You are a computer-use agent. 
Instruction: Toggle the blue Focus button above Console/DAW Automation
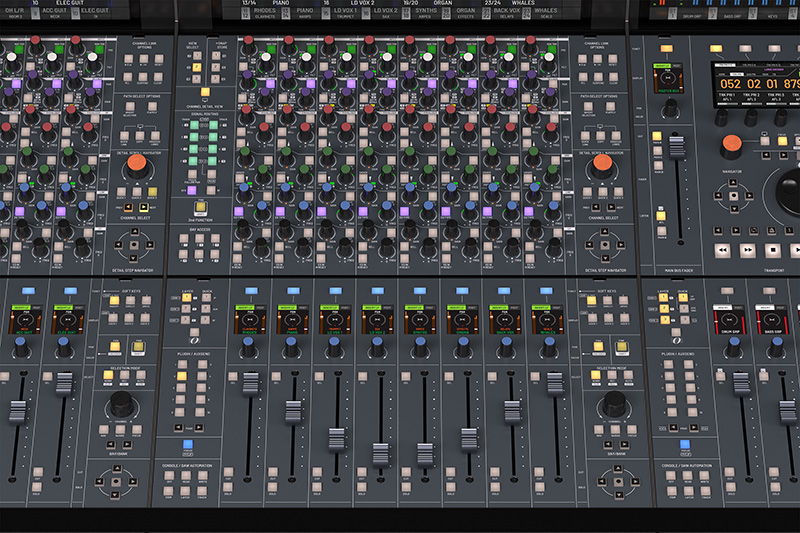[x=187, y=446]
